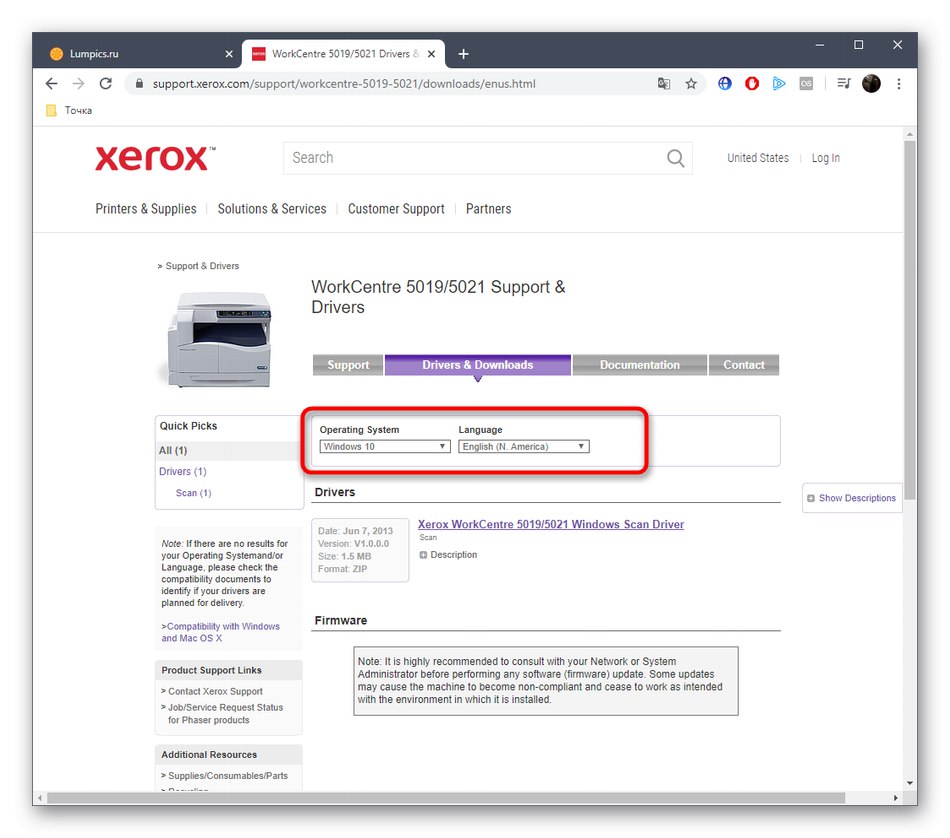The height and width of the screenshot is (838, 950).
Task: Open the media playlist control icon
Action: coord(843,84)
